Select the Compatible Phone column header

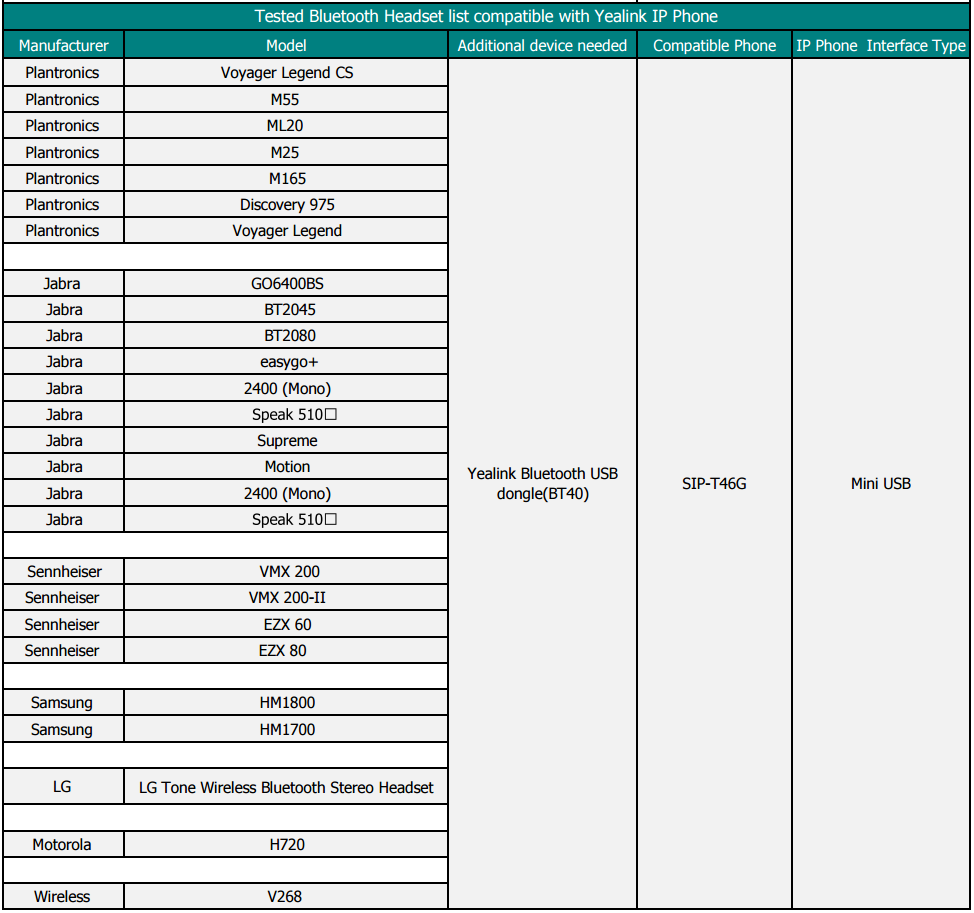click(x=714, y=45)
